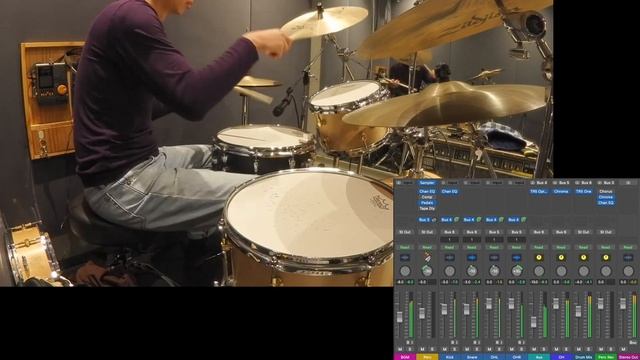Viewport: 640px width, 360px height.
Task: Click the yellow aux icon on Perc Rev strip
Action: (x=606, y=258)
